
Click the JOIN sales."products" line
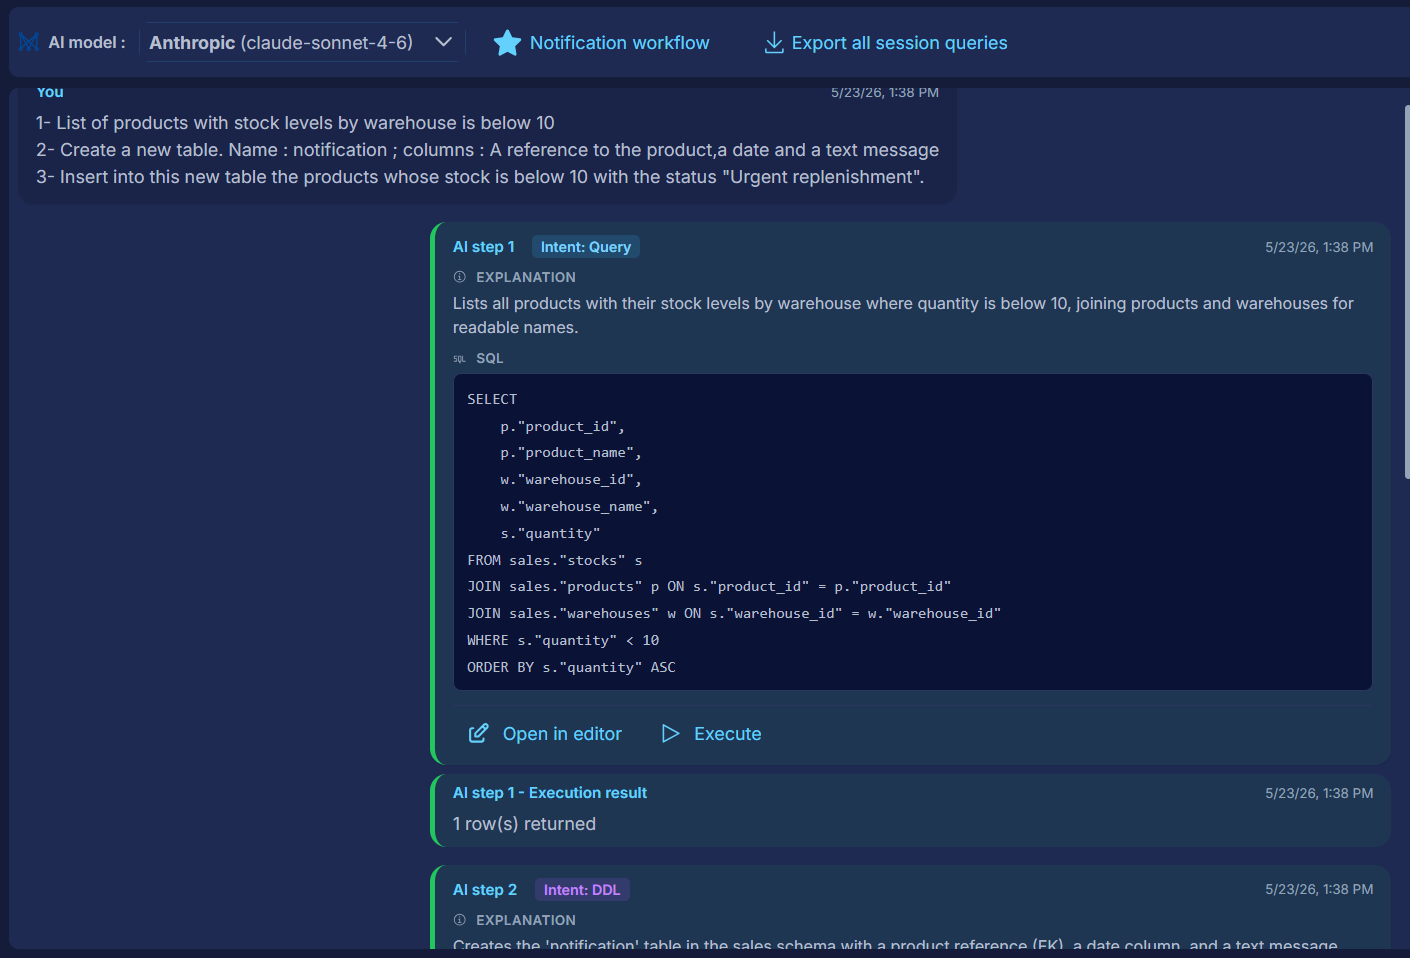tap(709, 587)
